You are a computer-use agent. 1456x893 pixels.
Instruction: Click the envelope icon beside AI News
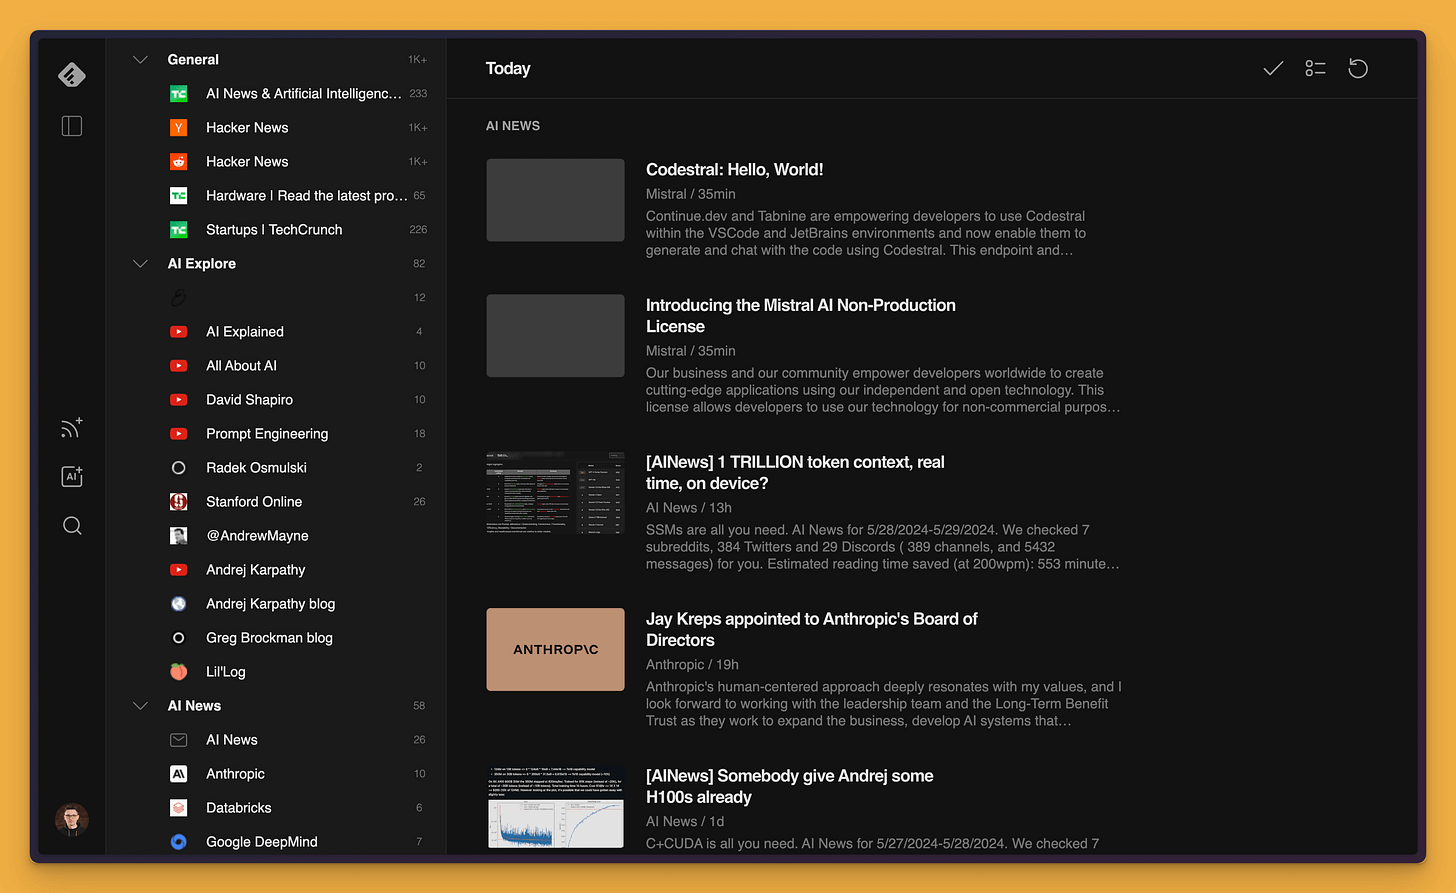pos(179,740)
